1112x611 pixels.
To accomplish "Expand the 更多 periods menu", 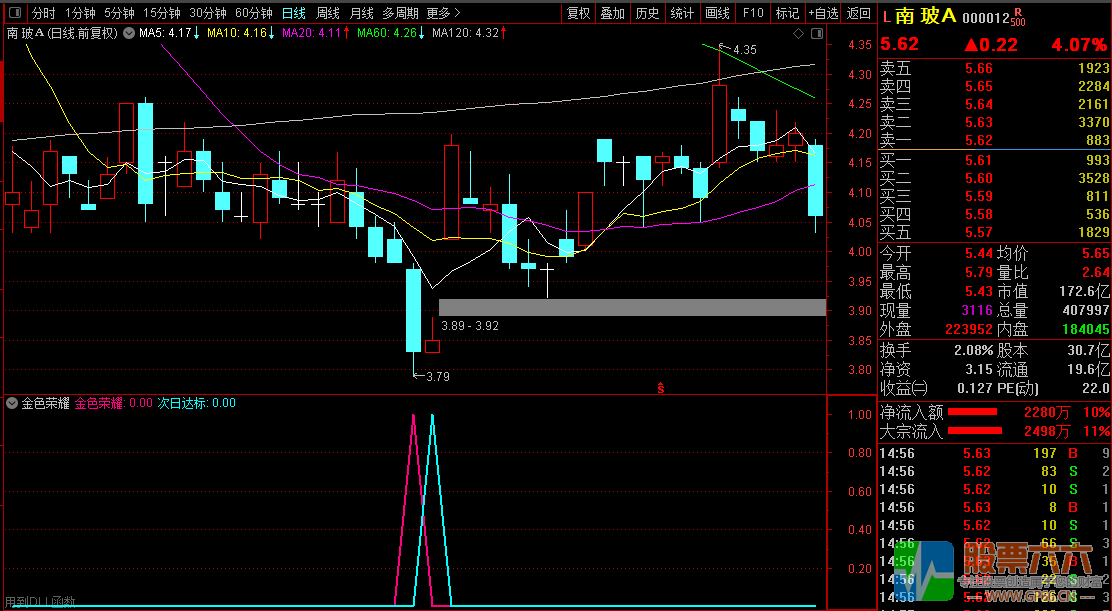I will 443,14.
